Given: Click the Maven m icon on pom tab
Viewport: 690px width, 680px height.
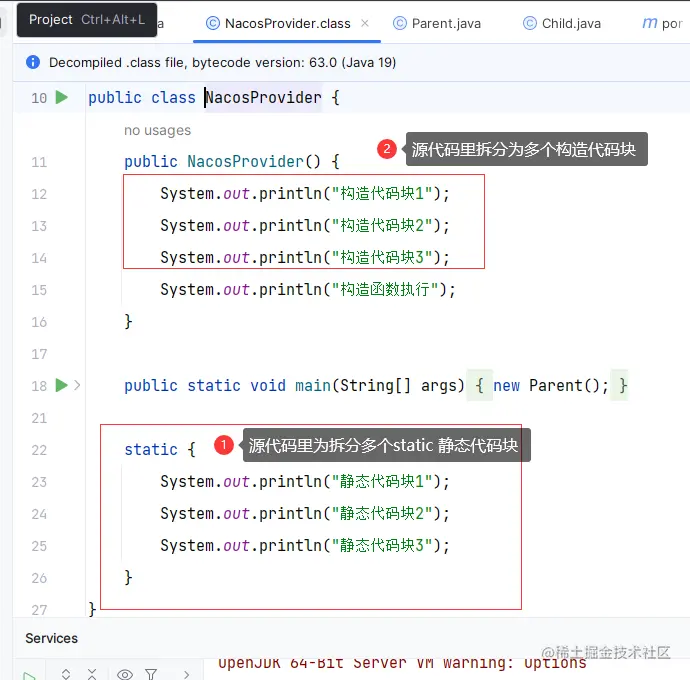Looking at the screenshot, I should click(650, 22).
